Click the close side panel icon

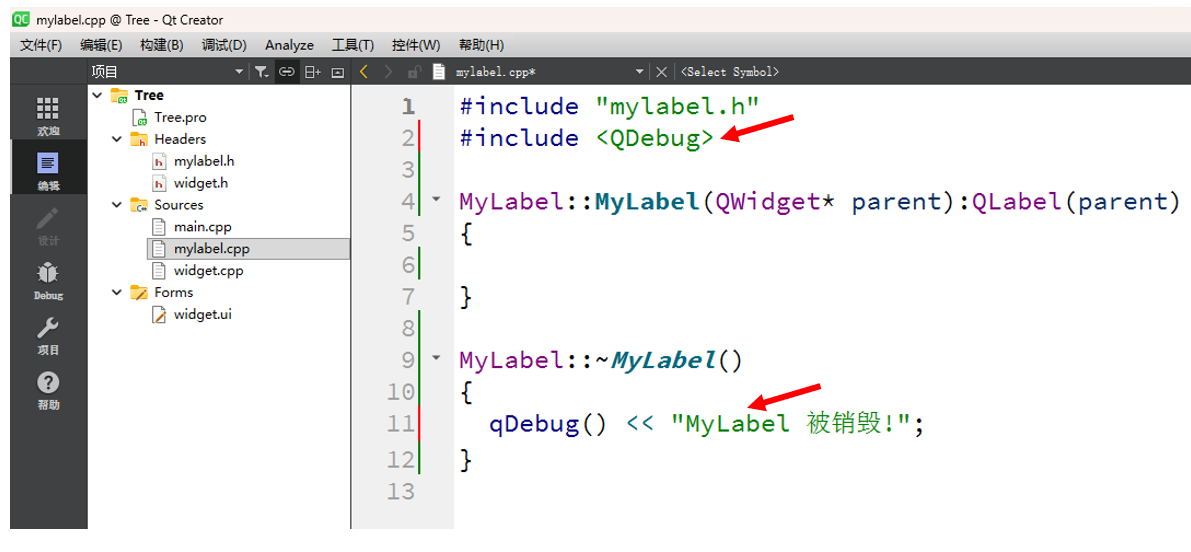point(338,72)
